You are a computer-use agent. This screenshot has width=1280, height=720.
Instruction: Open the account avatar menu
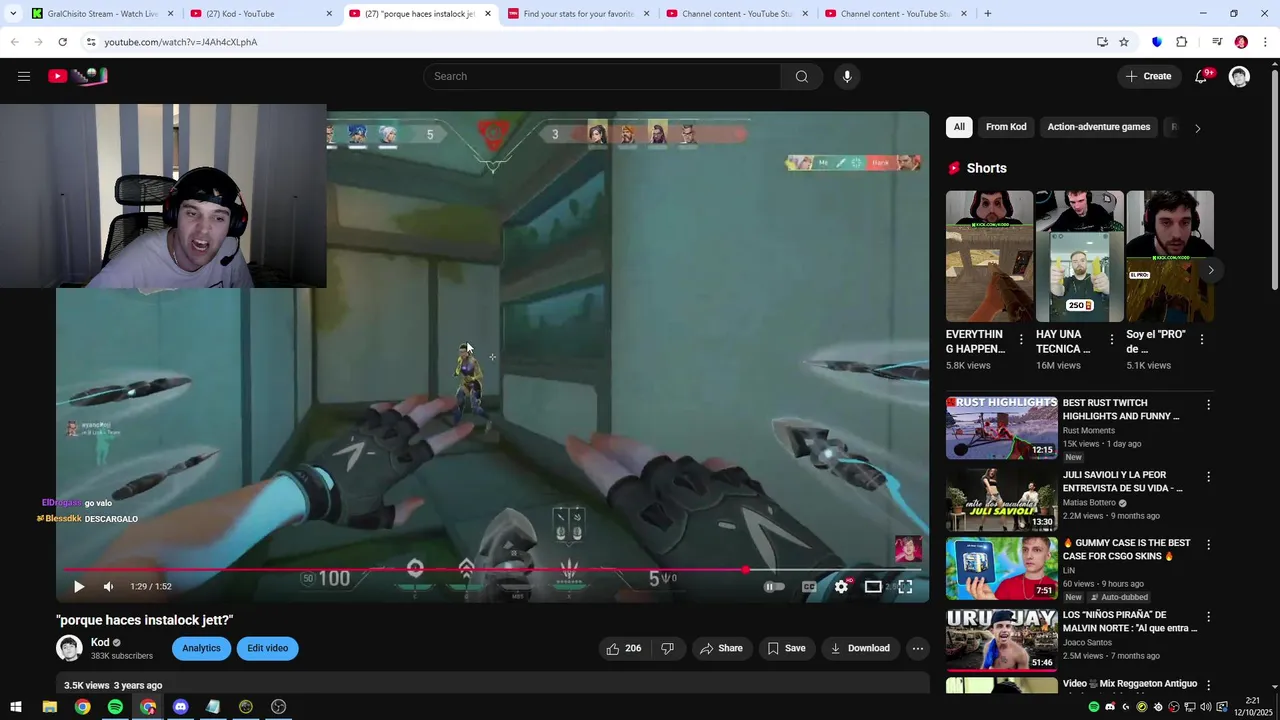pyautogui.click(x=1239, y=76)
